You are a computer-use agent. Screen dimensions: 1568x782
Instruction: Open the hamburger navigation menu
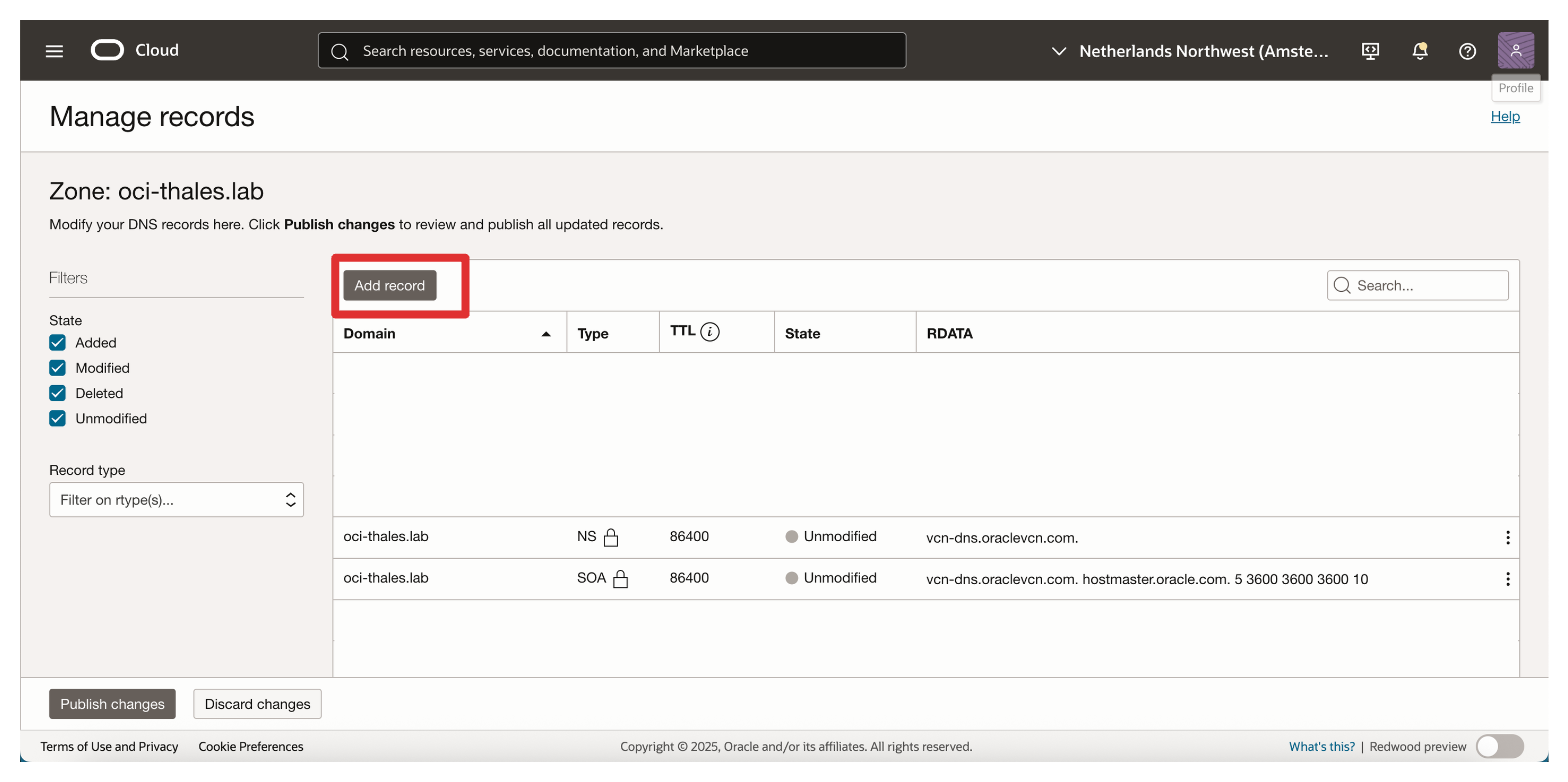[54, 51]
